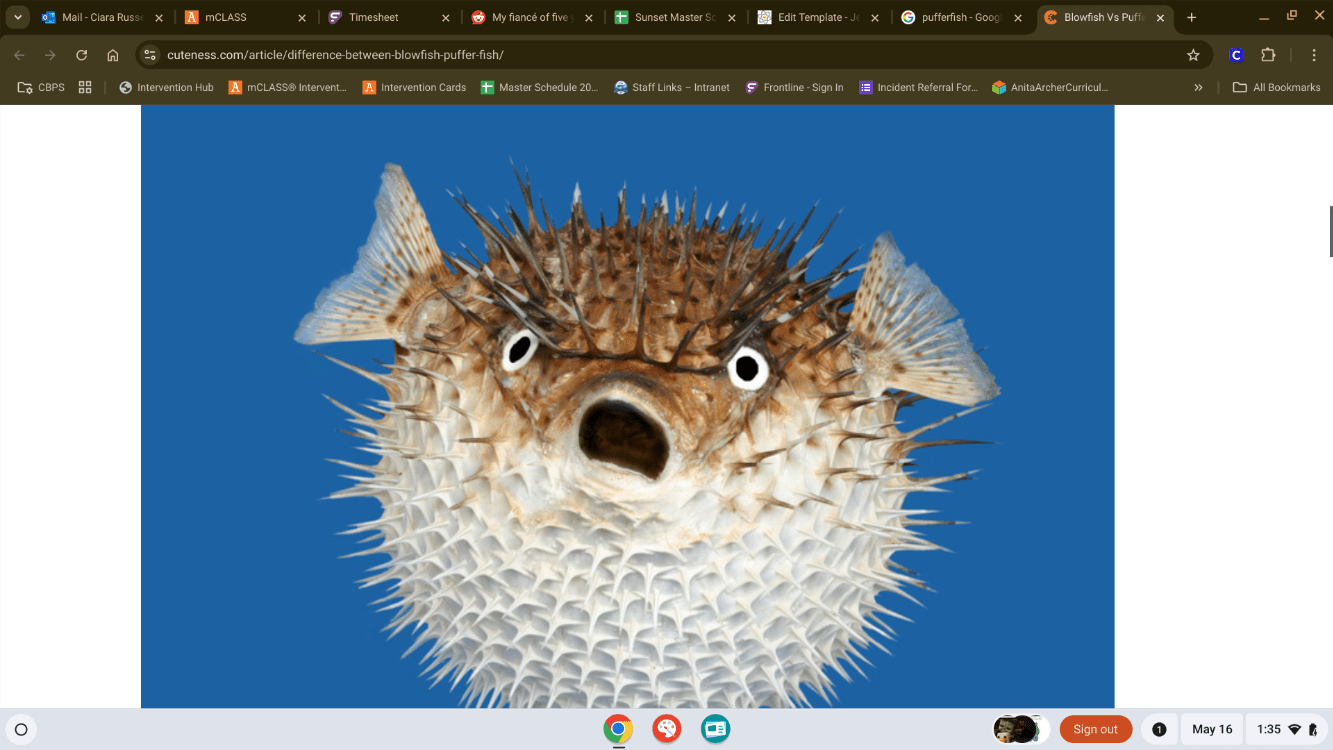Close the Timesheet tab
1333x750 pixels.
(x=445, y=18)
